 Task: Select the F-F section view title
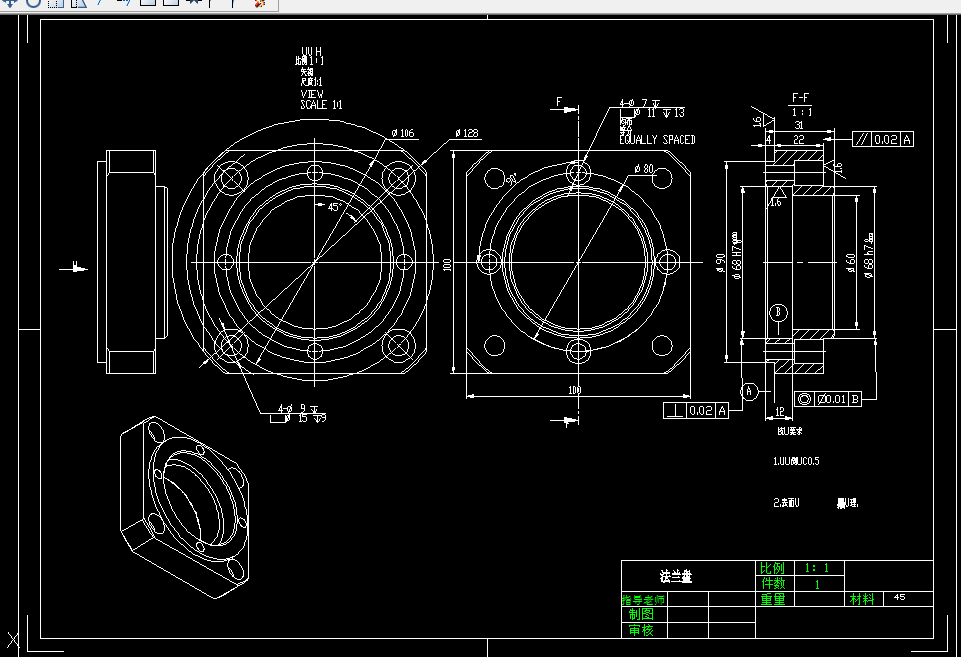tap(800, 97)
